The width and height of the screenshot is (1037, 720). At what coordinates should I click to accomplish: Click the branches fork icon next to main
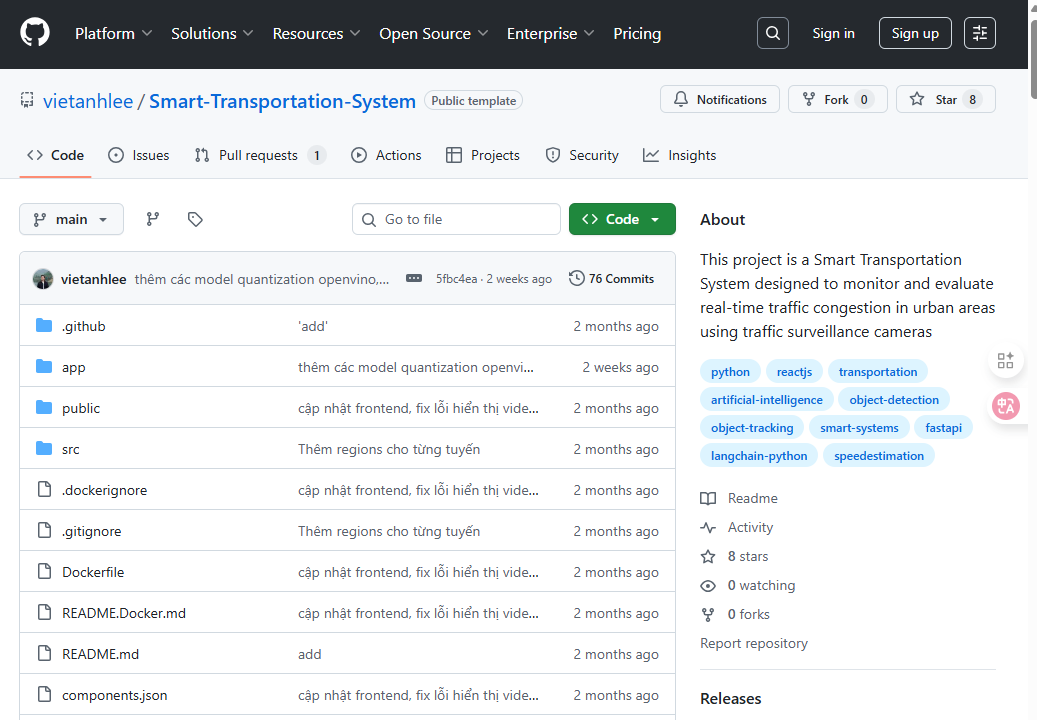(153, 219)
